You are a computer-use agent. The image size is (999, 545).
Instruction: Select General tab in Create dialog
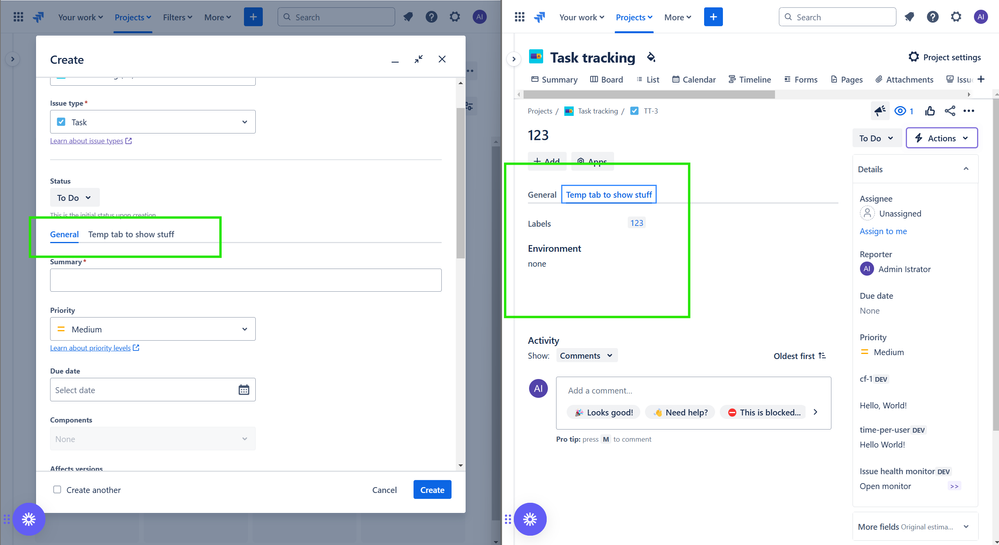tap(64, 234)
